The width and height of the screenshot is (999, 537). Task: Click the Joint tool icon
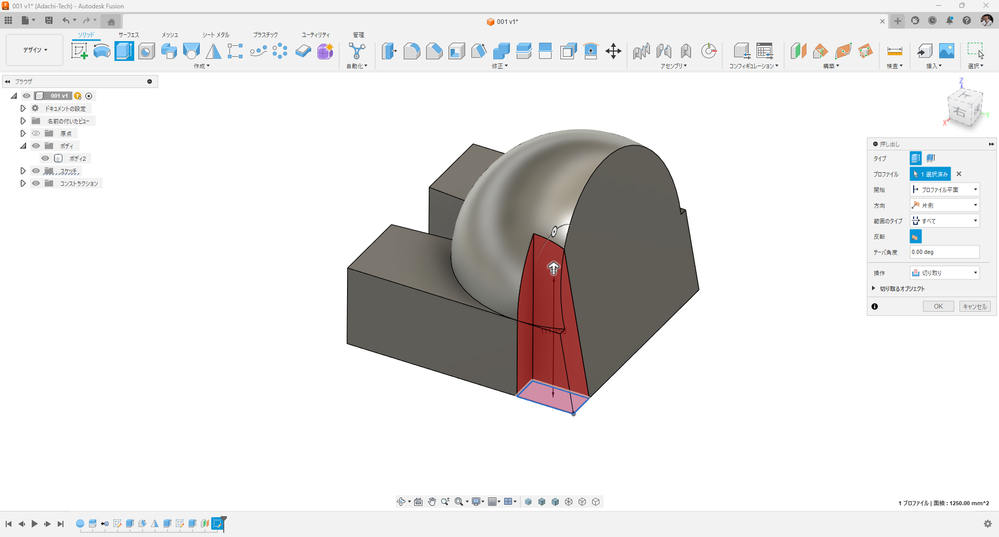pos(663,51)
